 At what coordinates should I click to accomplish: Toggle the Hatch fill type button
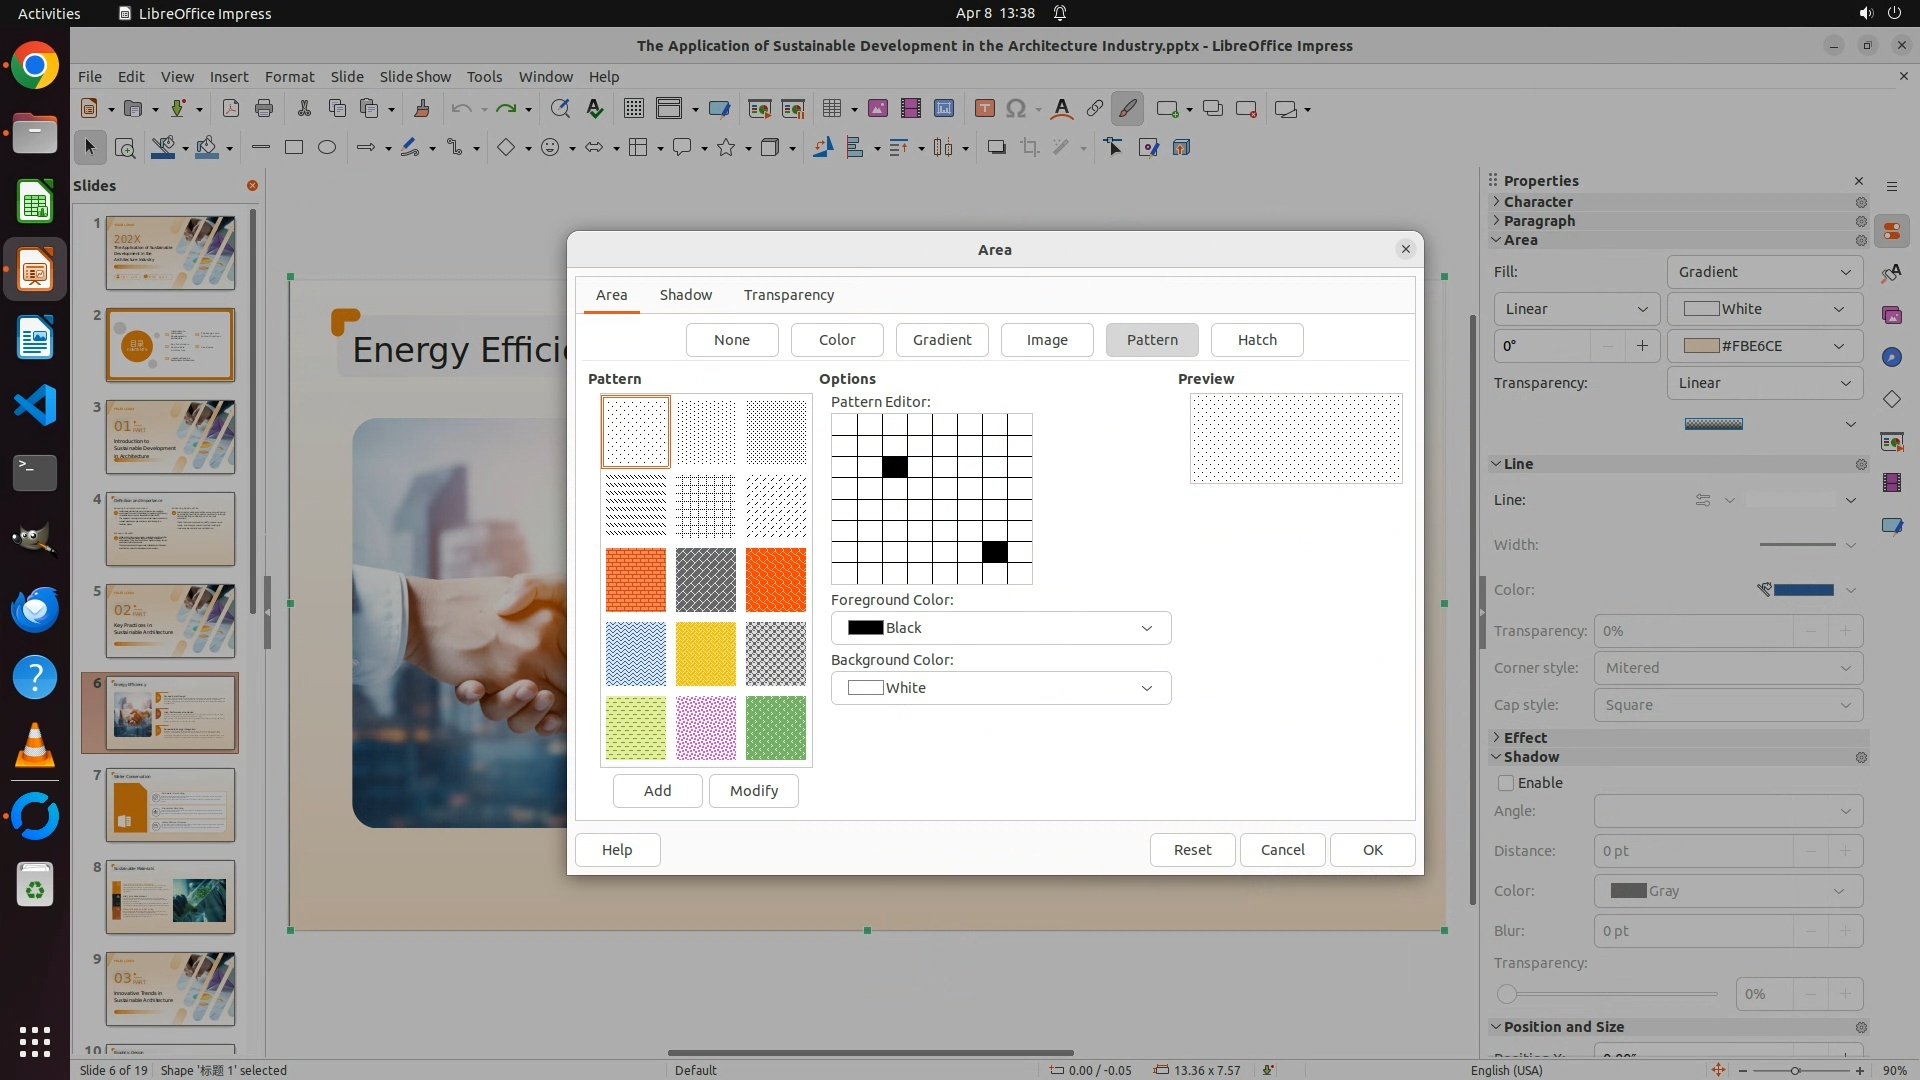pyautogui.click(x=1257, y=340)
